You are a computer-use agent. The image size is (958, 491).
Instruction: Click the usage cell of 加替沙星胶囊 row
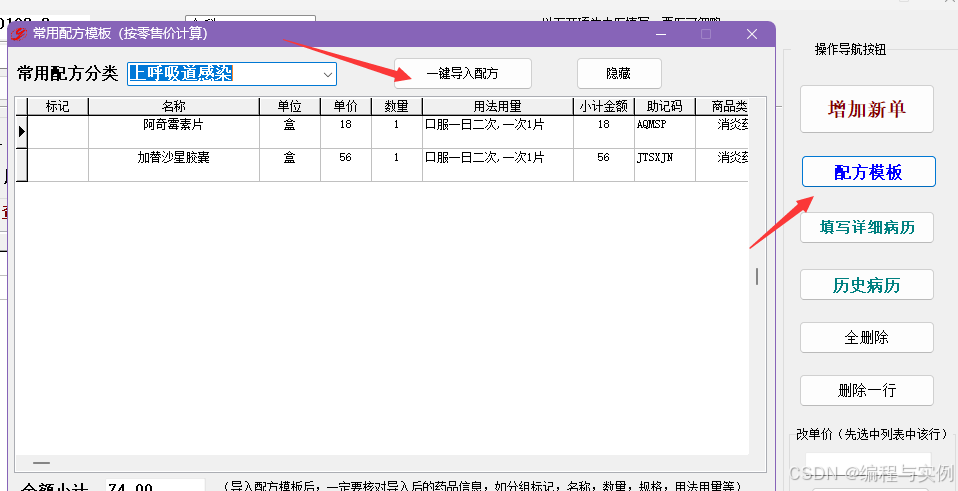click(x=498, y=165)
